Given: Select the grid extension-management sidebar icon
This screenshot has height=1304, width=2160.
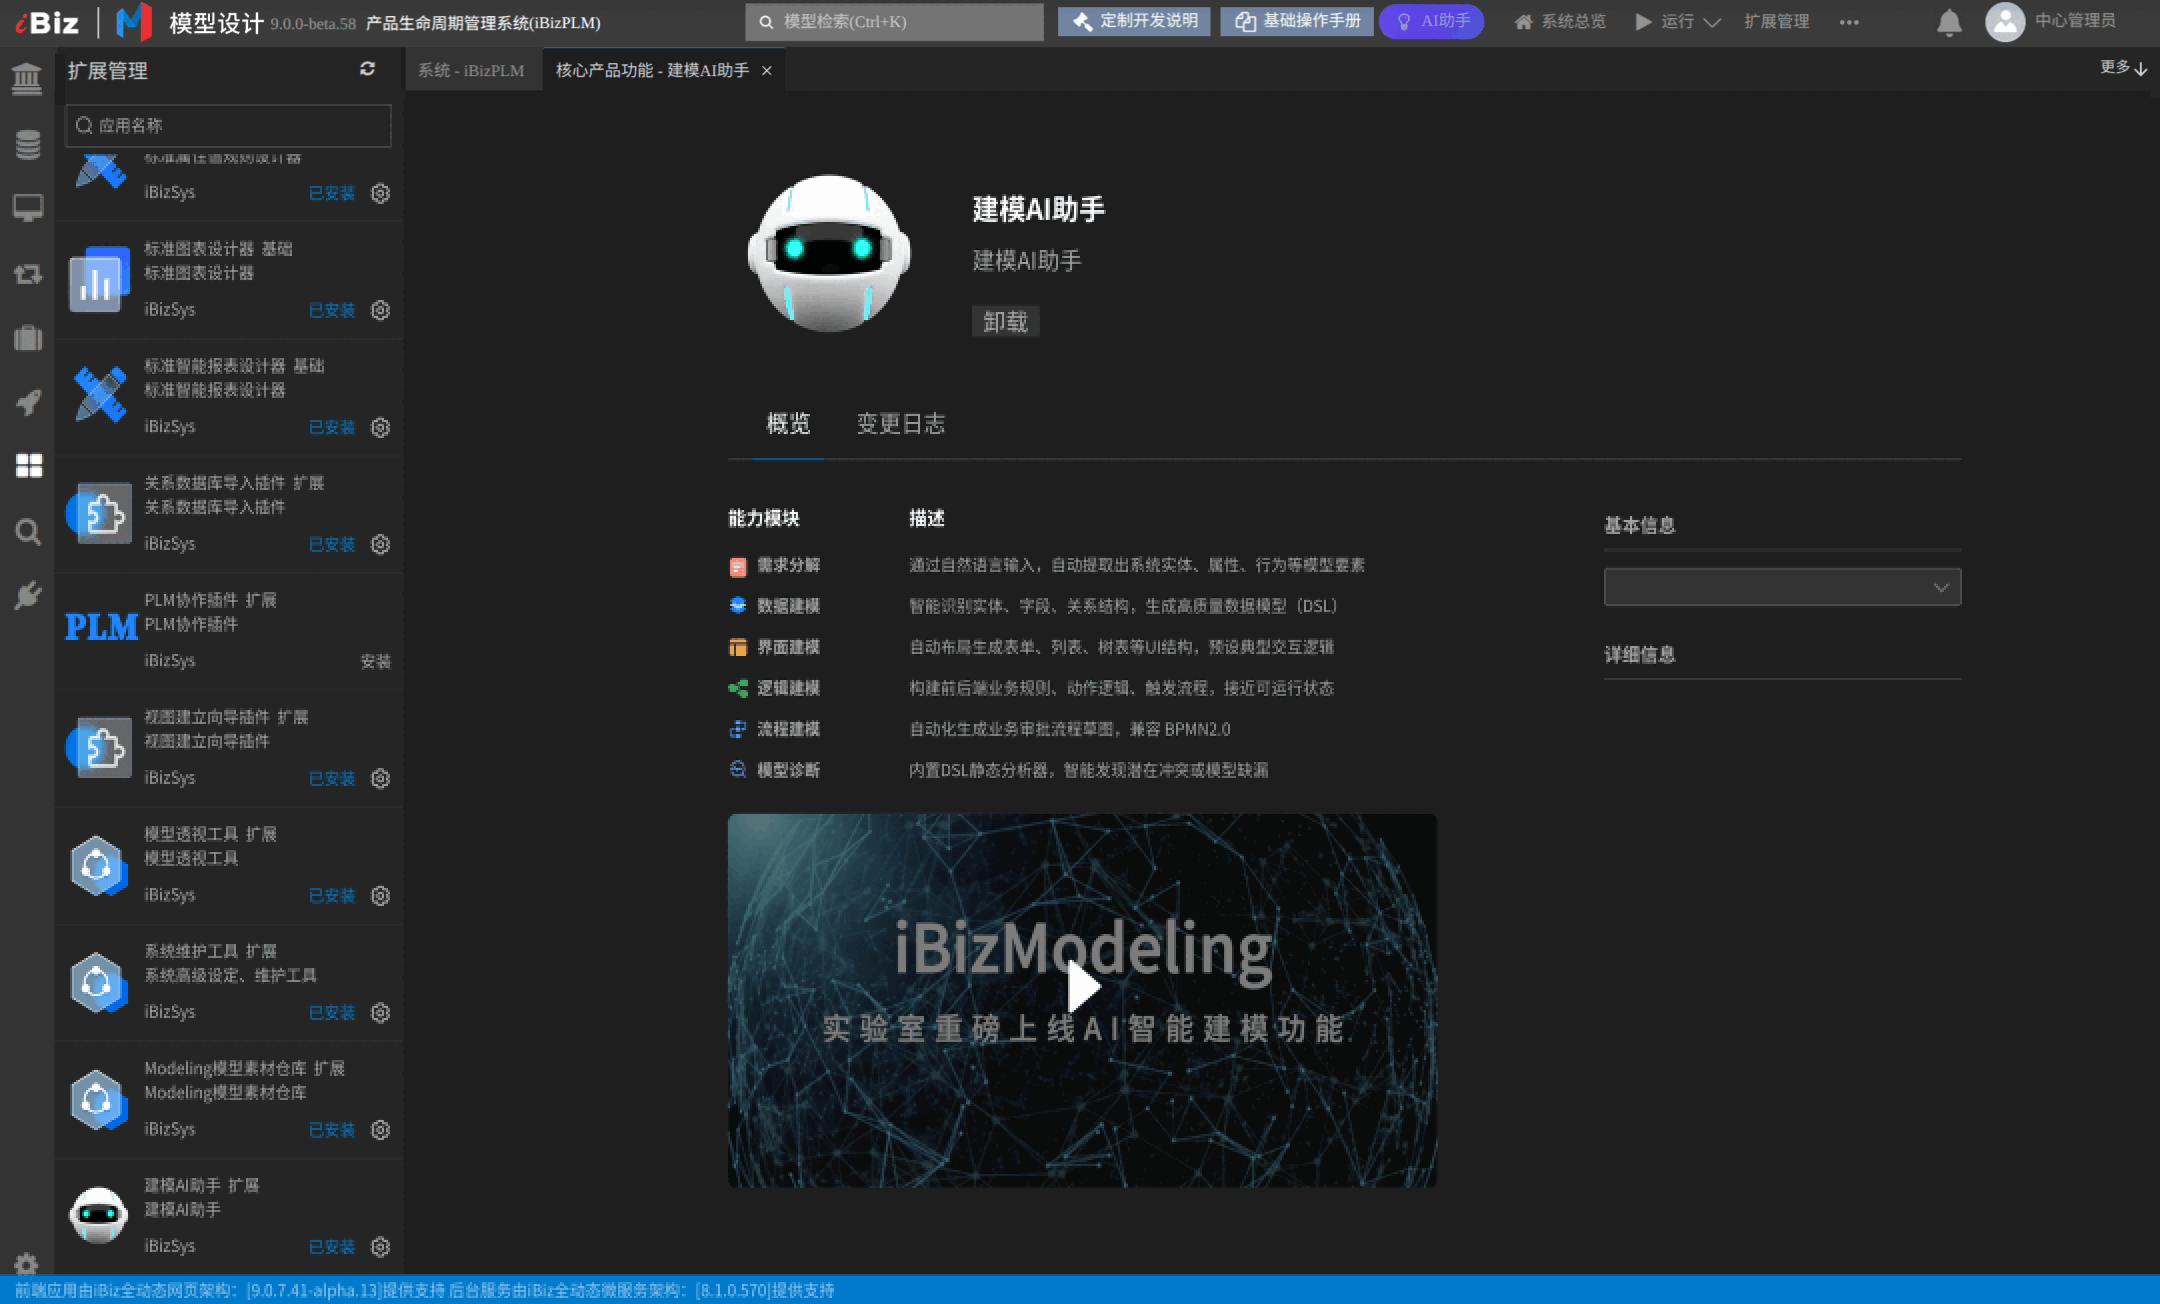Looking at the screenshot, I should pos(29,466).
